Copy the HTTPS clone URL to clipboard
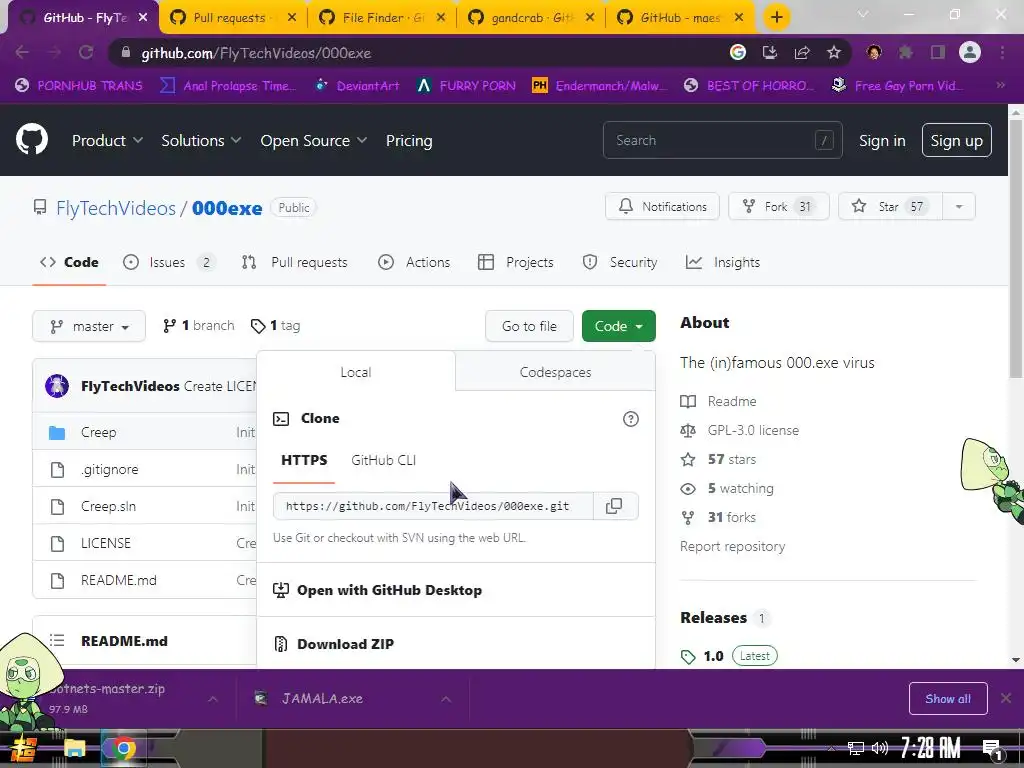This screenshot has width=1024, height=768. coord(615,506)
